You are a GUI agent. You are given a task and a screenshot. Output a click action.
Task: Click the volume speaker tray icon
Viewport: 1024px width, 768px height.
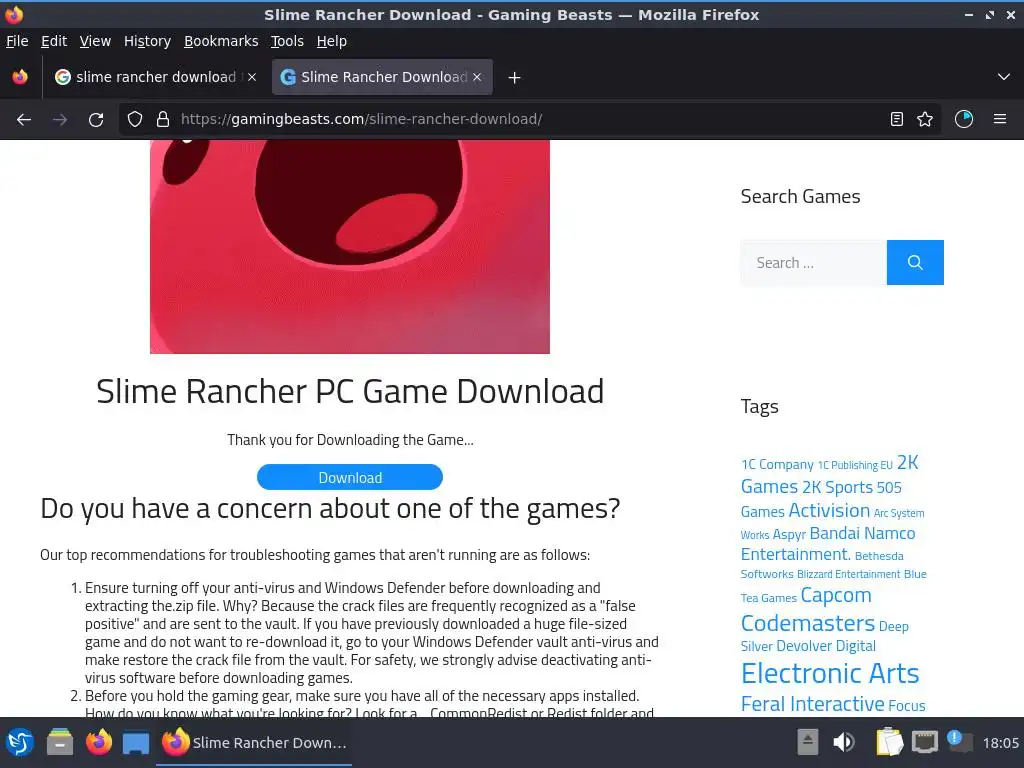844,742
